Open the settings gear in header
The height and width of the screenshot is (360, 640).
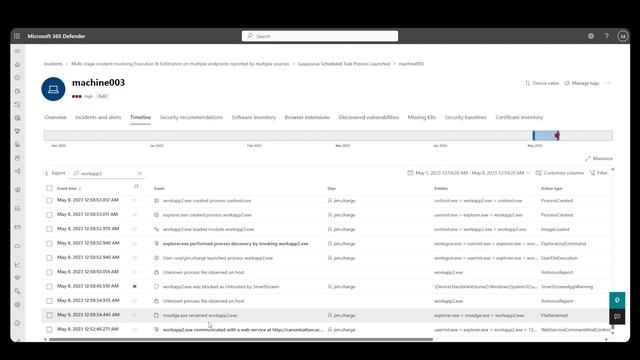click(x=591, y=36)
